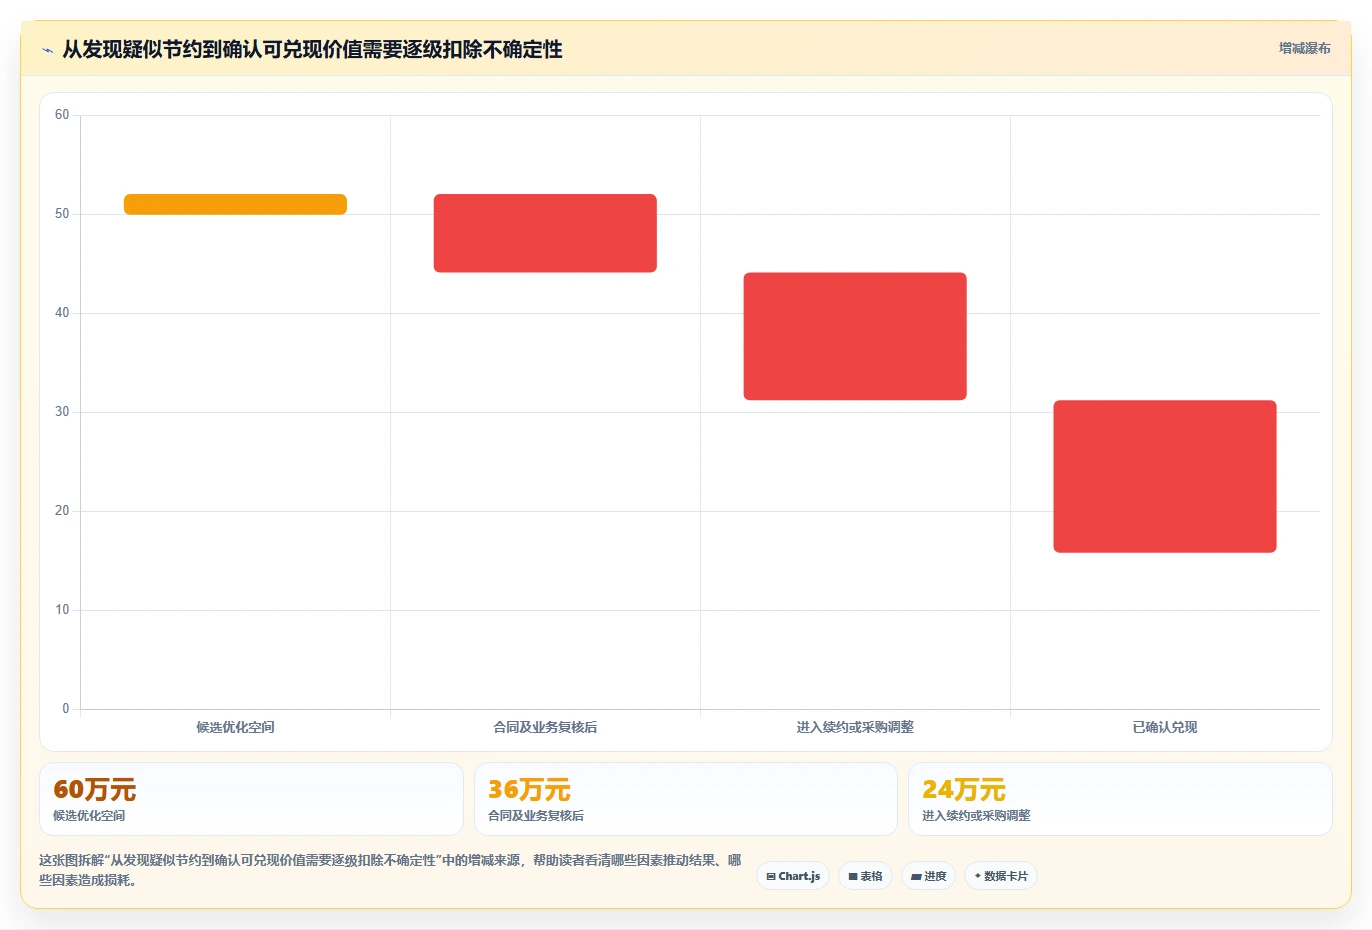This screenshot has height=930, width=1372.
Task: Click the y-axis value 50
Action: [62, 214]
